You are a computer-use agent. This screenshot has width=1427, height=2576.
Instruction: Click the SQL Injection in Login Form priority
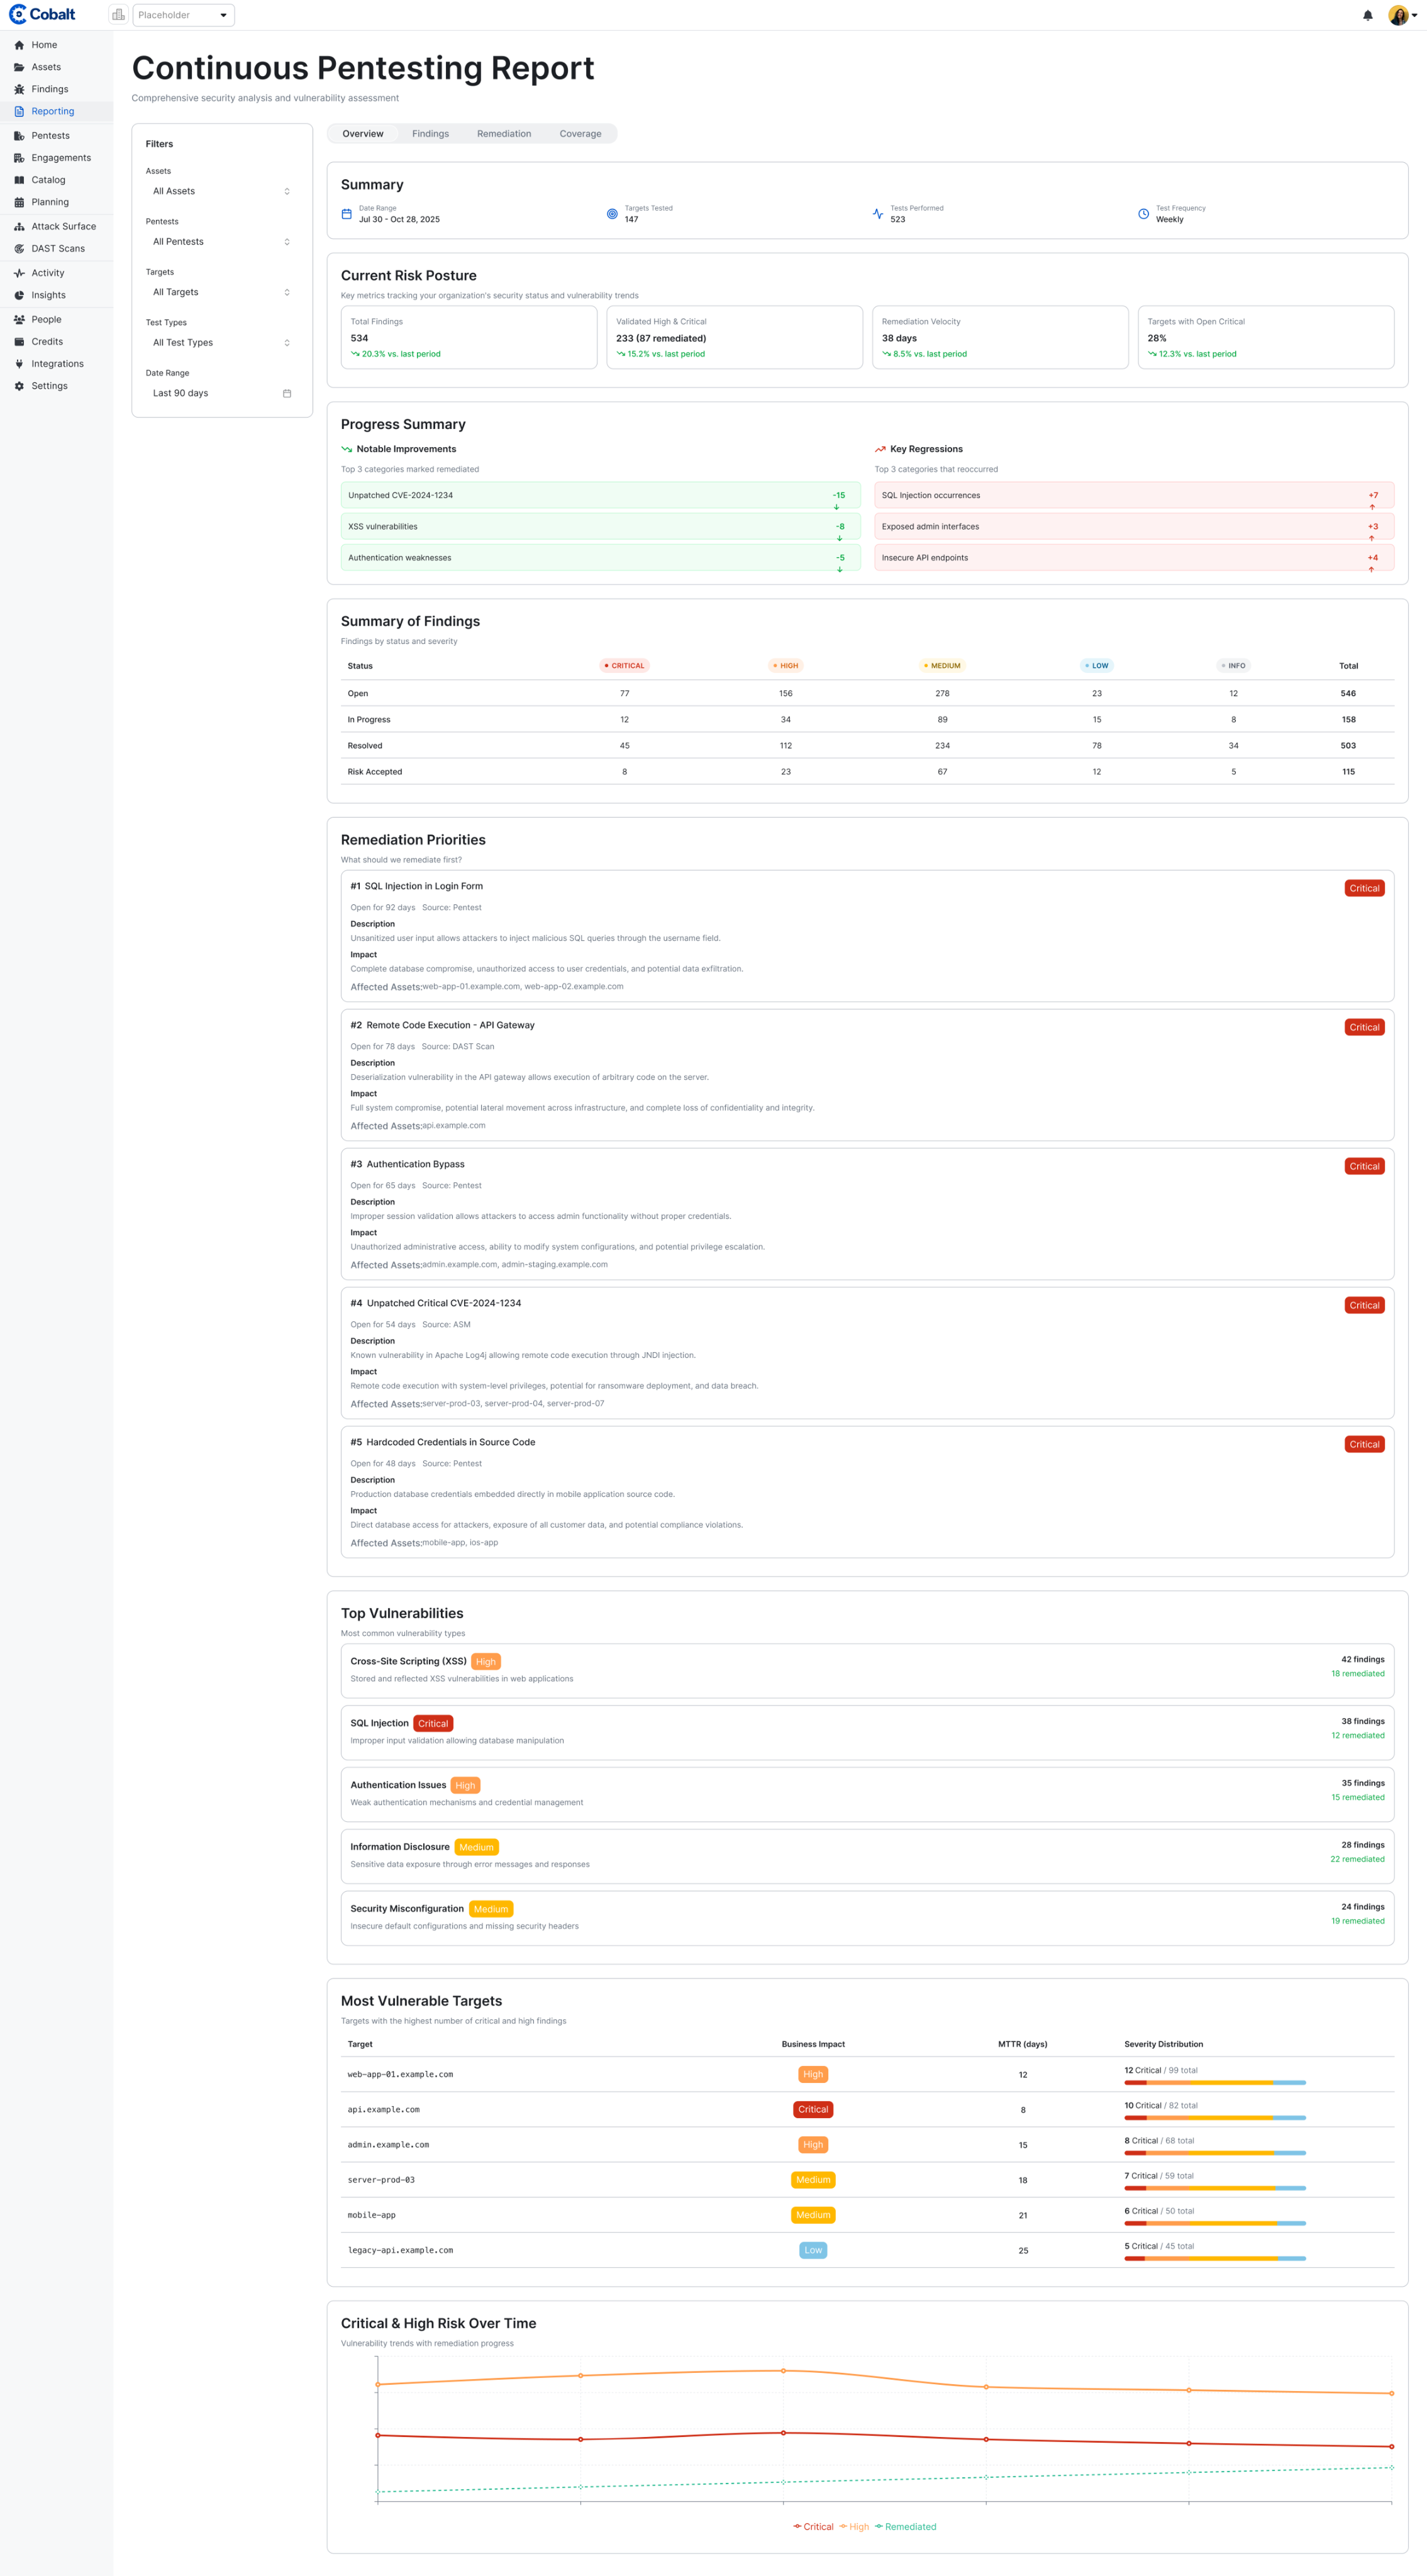(867, 936)
